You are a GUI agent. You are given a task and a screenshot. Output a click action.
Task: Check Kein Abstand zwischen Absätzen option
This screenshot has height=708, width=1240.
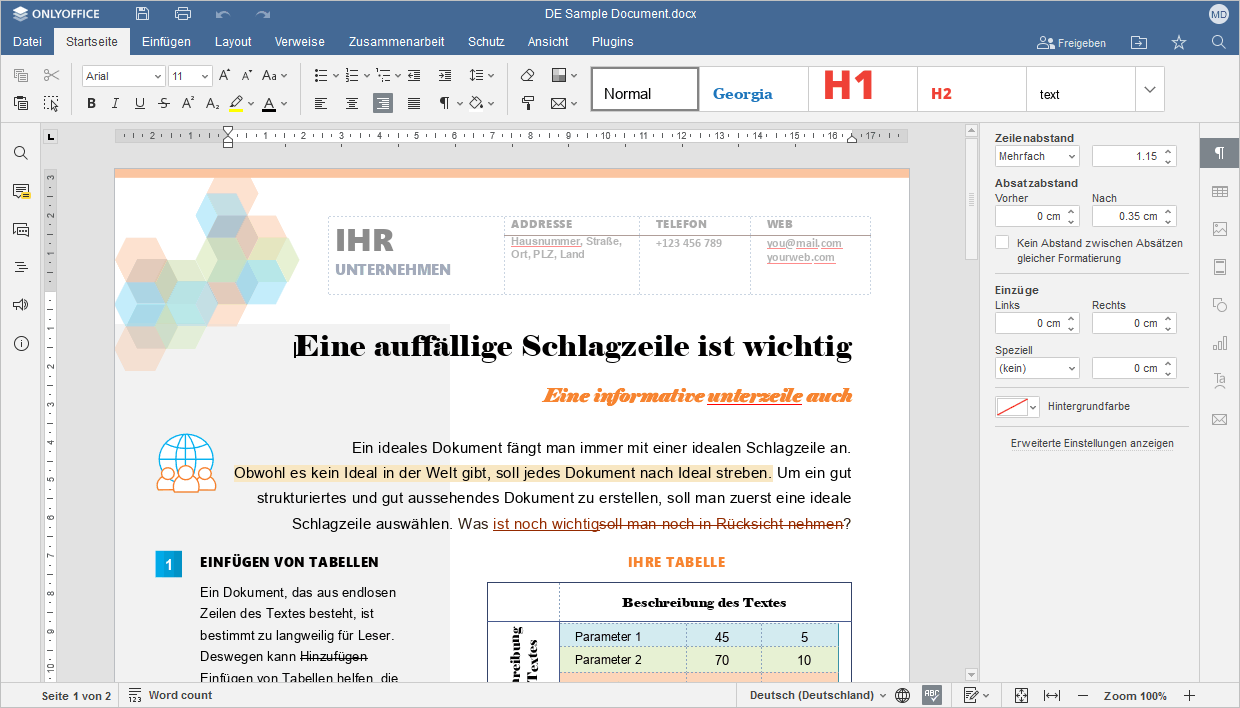[x=1002, y=243]
